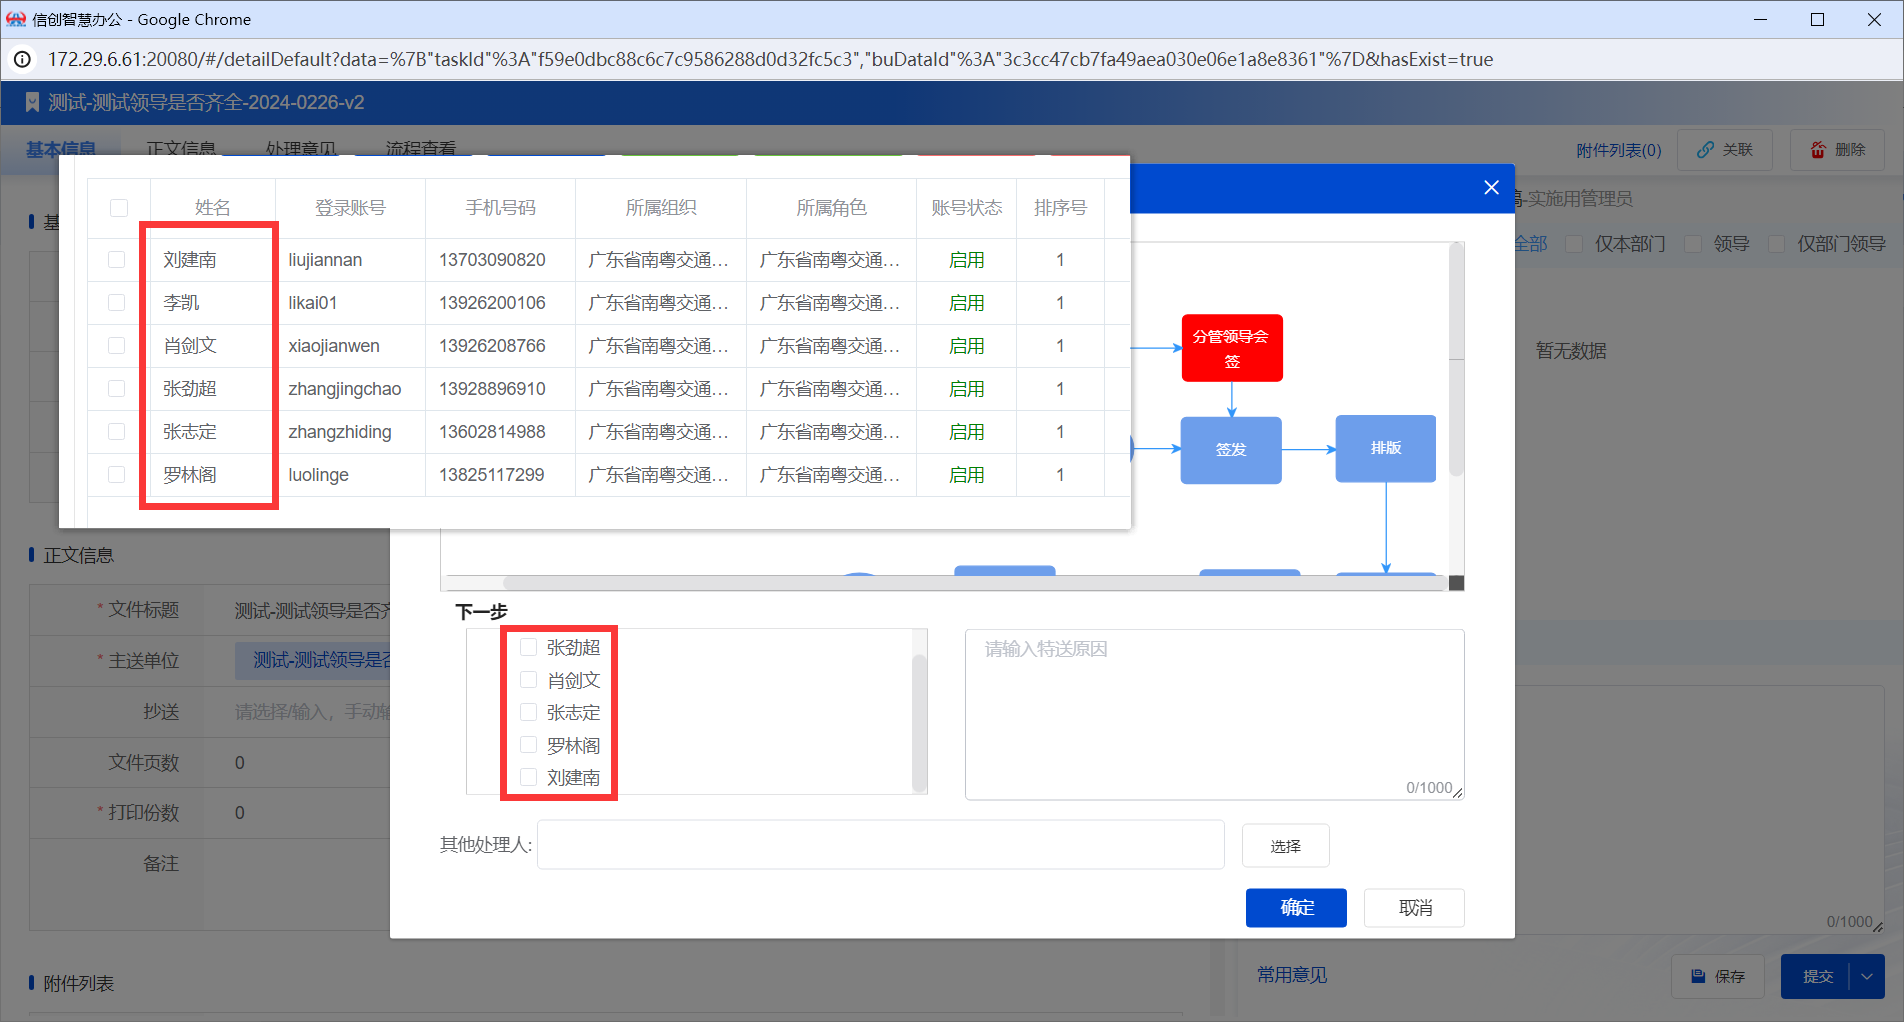1904x1022 pixels.
Task: Click the 确定 confirm button
Action: click(1296, 908)
